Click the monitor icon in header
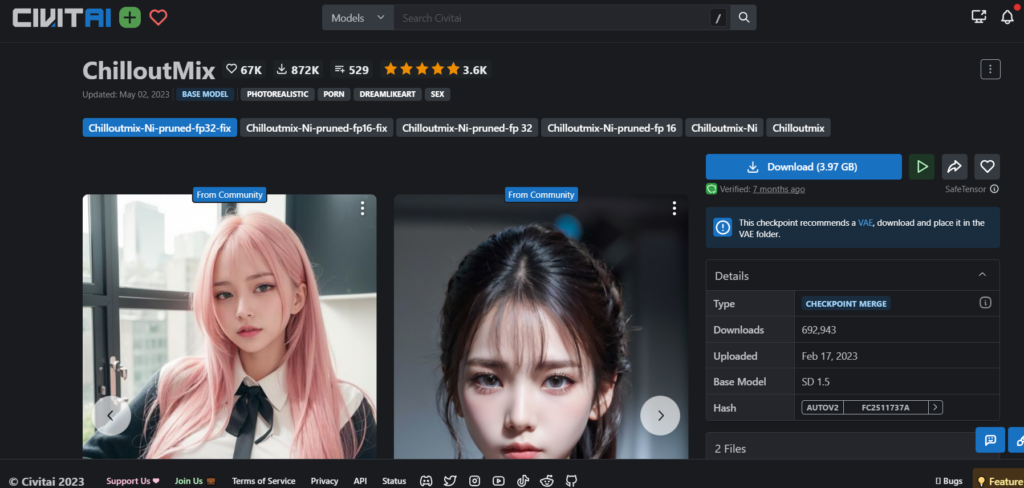The height and width of the screenshot is (488, 1024). 978,17
